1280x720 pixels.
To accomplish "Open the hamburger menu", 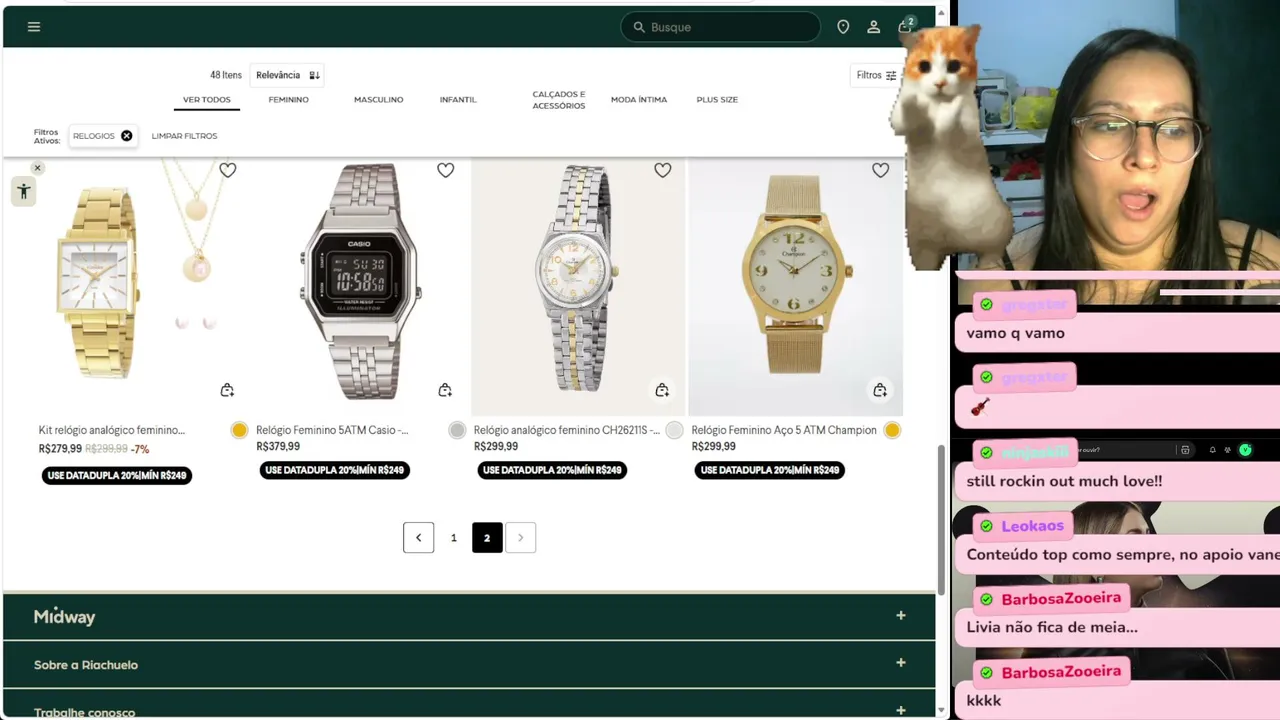I will [x=34, y=27].
